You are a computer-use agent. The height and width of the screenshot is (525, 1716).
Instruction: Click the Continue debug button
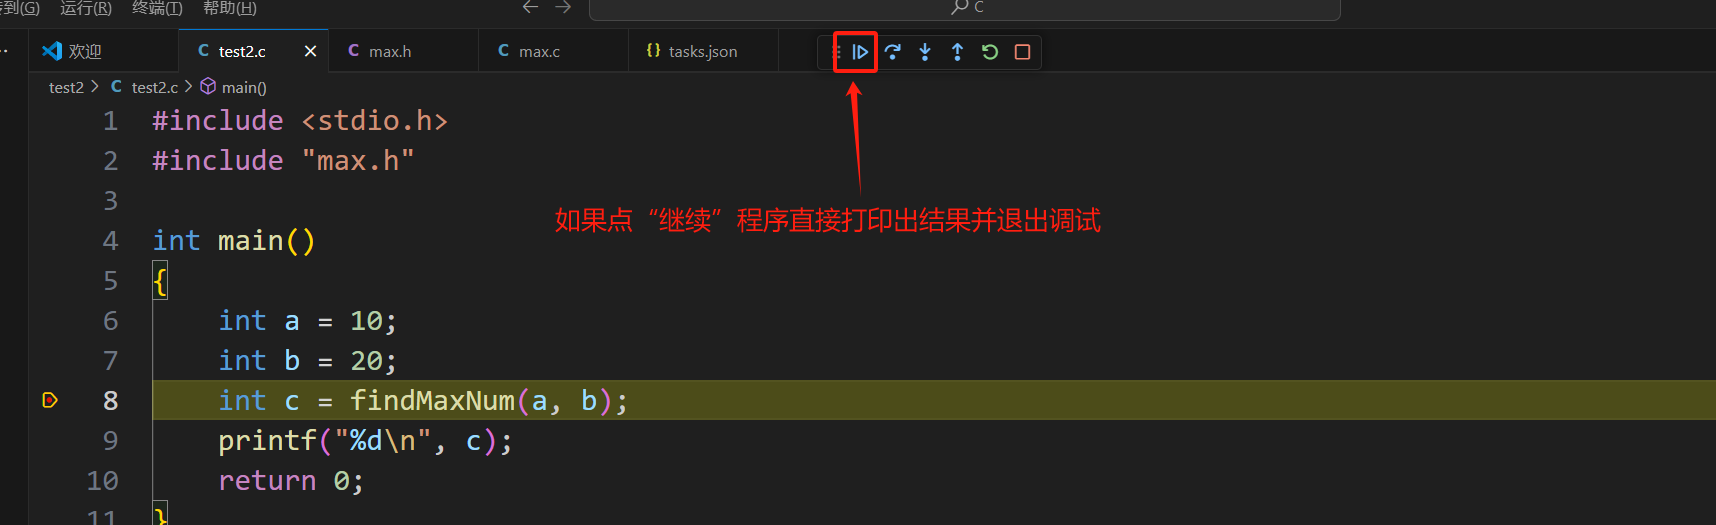pyautogui.click(x=859, y=52)
